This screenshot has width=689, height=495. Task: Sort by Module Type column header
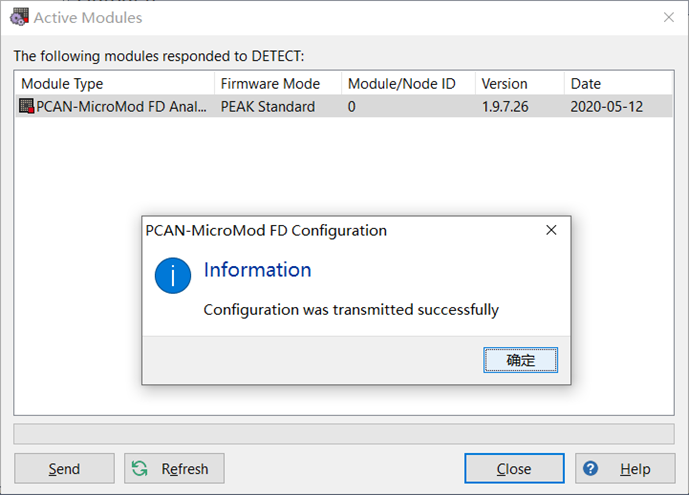click(113, 84)
